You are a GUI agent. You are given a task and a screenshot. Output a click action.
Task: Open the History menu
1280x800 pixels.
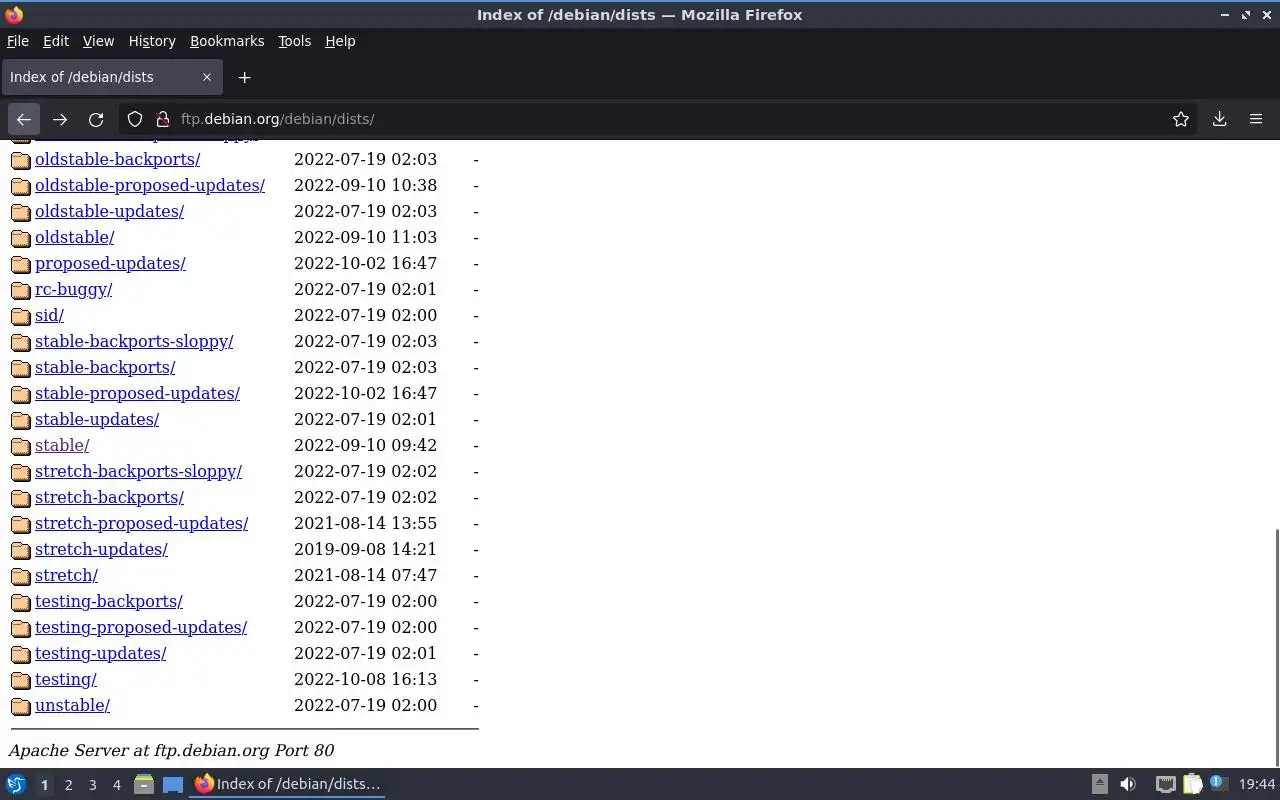tap(152, 41)
